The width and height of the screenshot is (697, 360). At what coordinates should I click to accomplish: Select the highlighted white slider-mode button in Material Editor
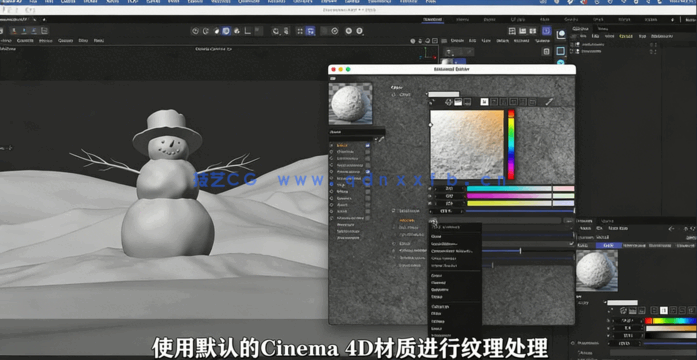485,102
